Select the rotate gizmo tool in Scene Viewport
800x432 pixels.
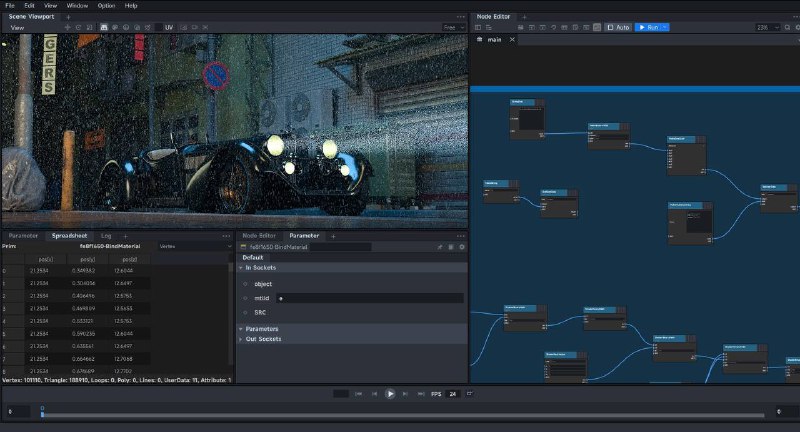(79, 27)
